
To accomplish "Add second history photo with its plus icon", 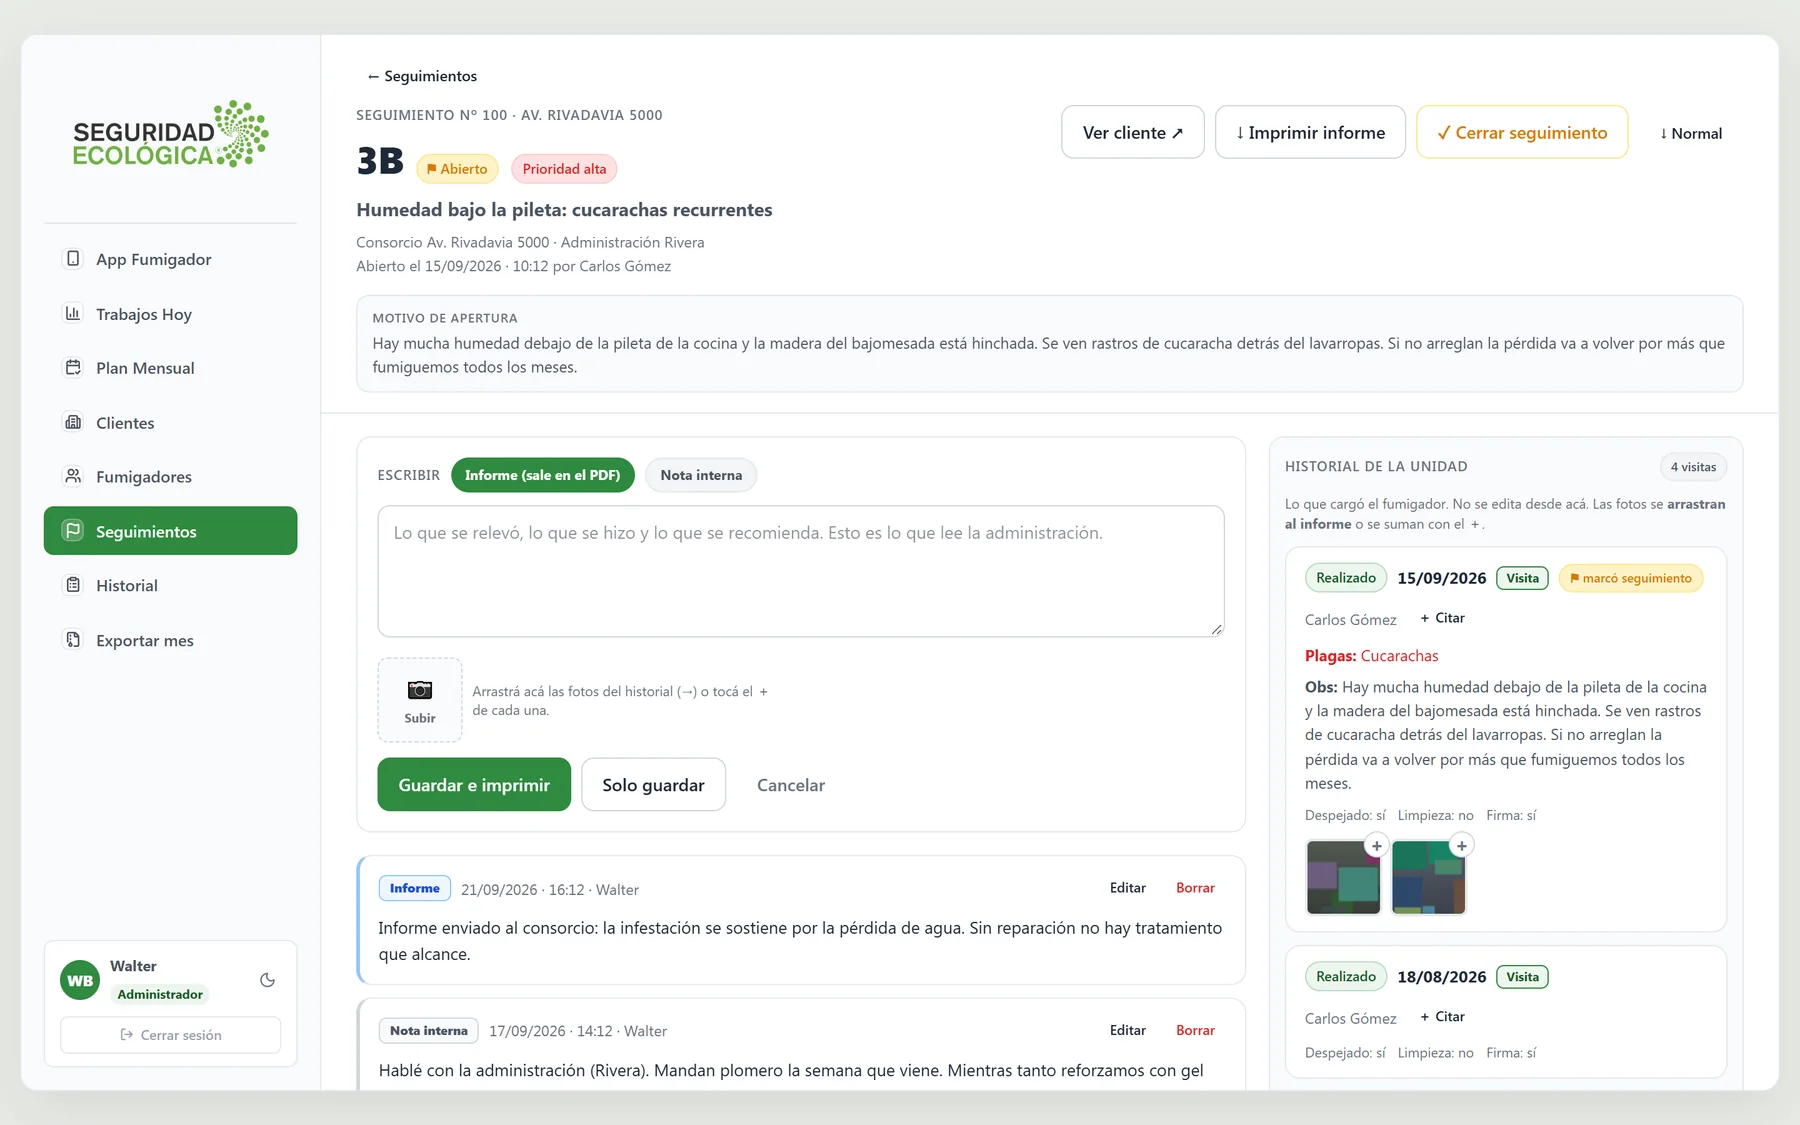I will [x=1462, y=846].
